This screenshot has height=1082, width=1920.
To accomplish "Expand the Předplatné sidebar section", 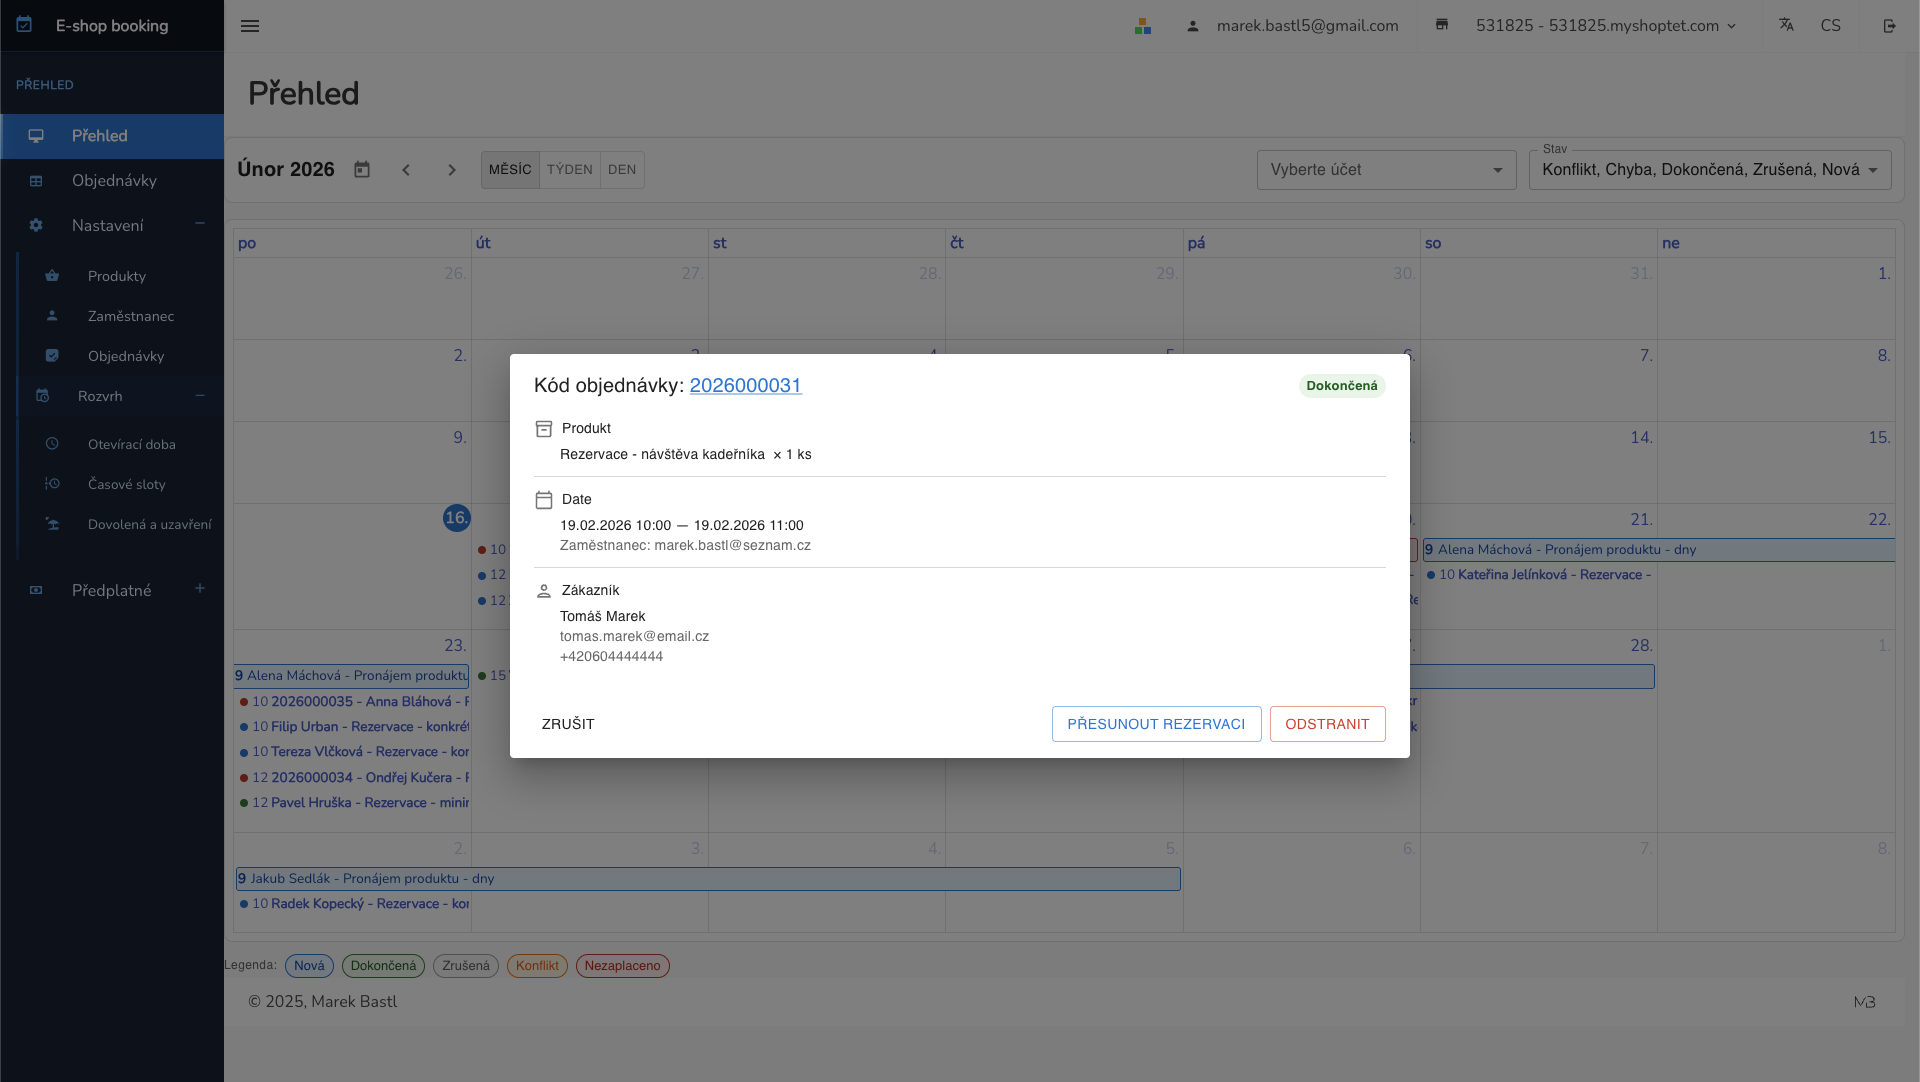I will (200, 589).
